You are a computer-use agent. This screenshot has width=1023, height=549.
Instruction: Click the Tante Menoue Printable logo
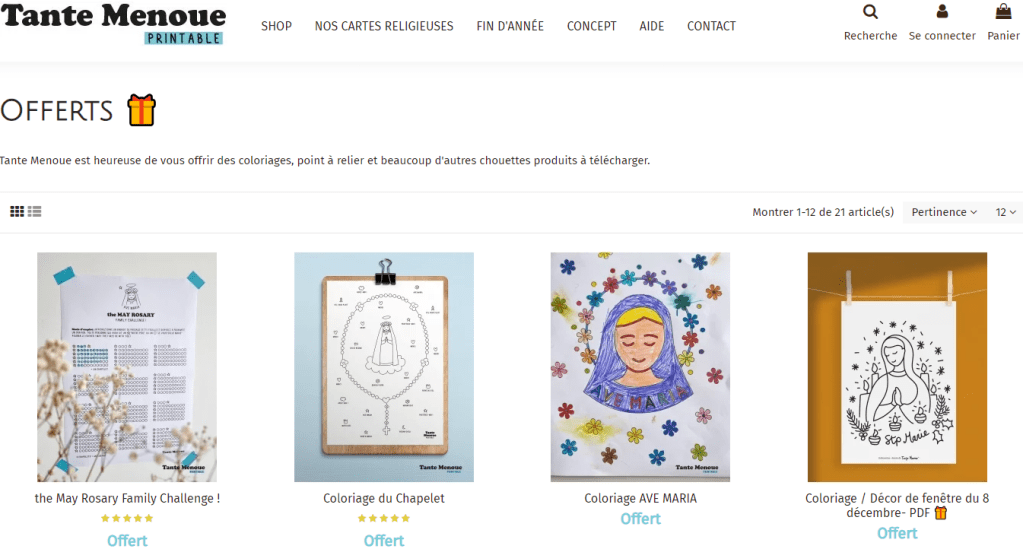pyautogui.click(x=114, y=24)
